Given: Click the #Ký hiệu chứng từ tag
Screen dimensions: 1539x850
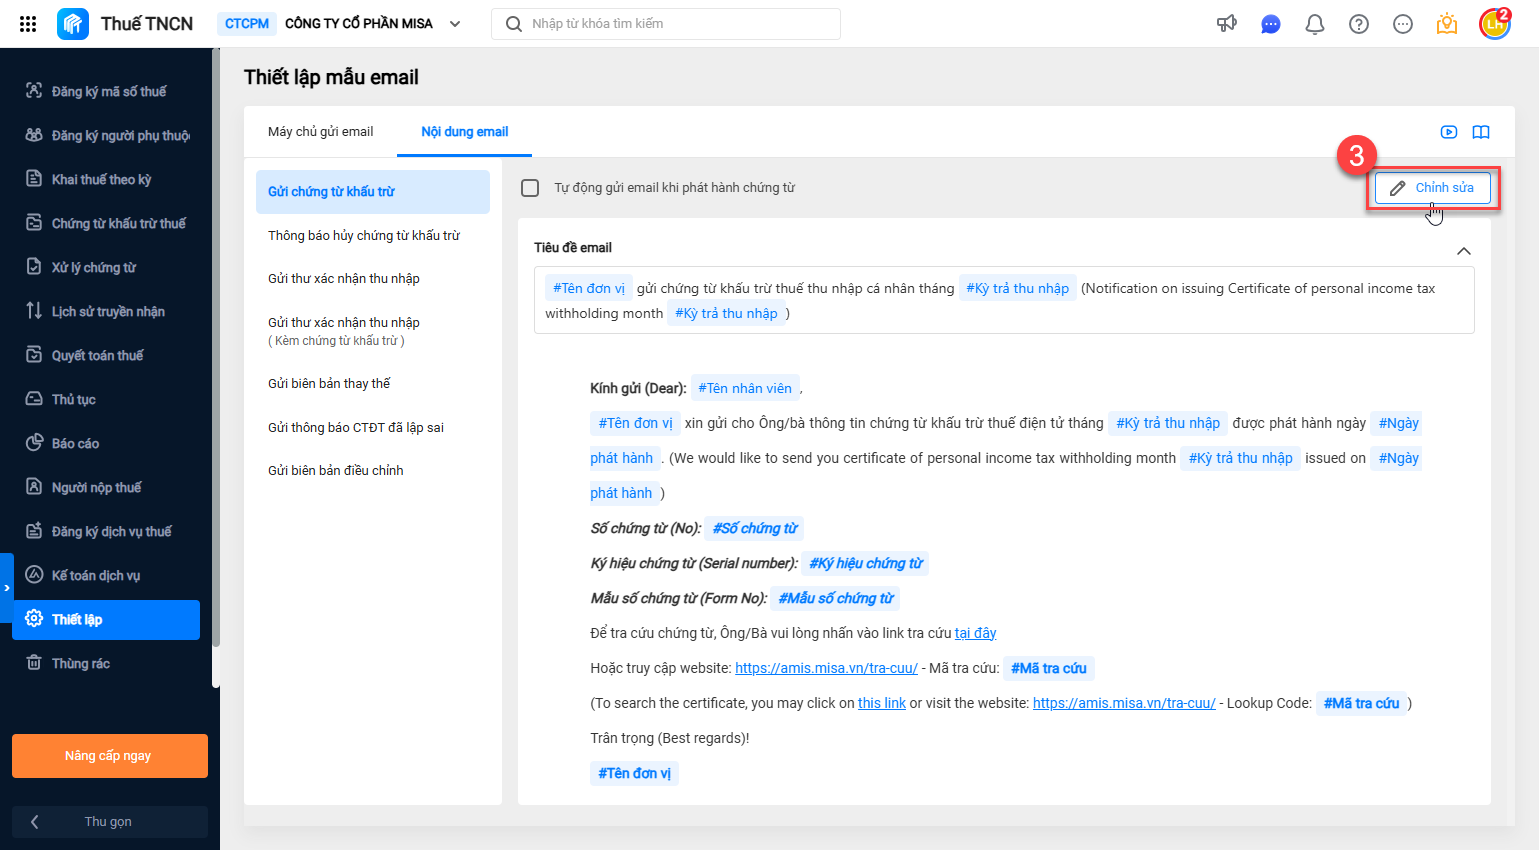Looking at the screenshot, I should tap(866, 563).
